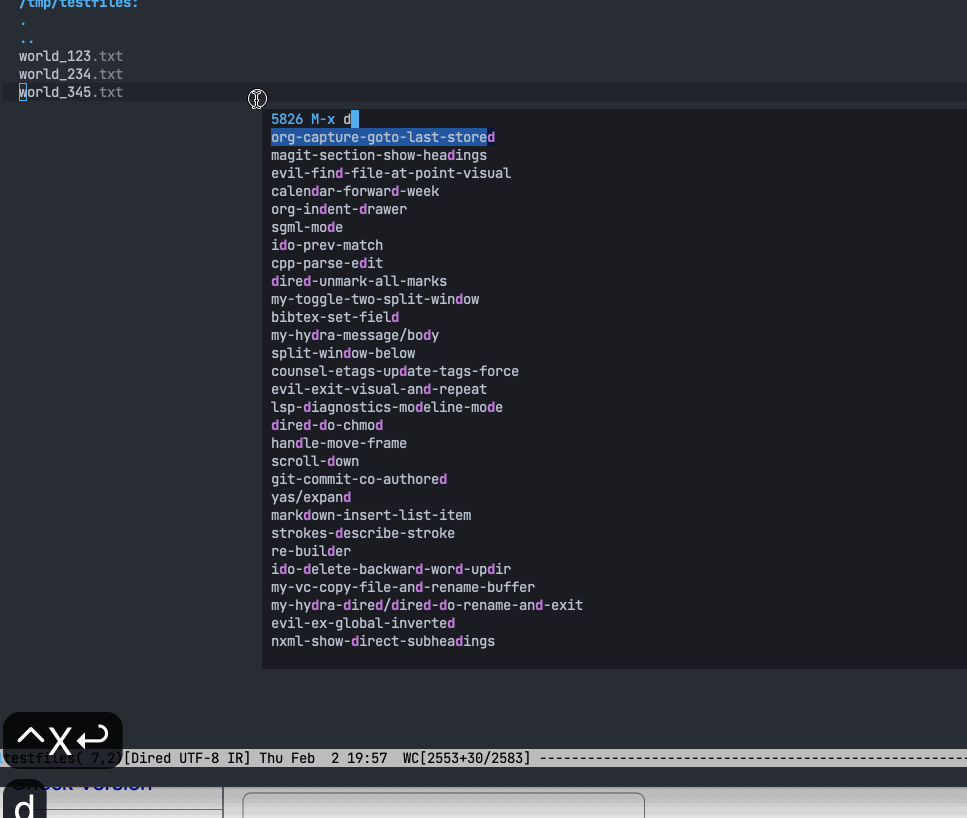The width and height of the screenshot is (967, 818).
Task: Choose split-window-below from the list
Action: (342, 353)
